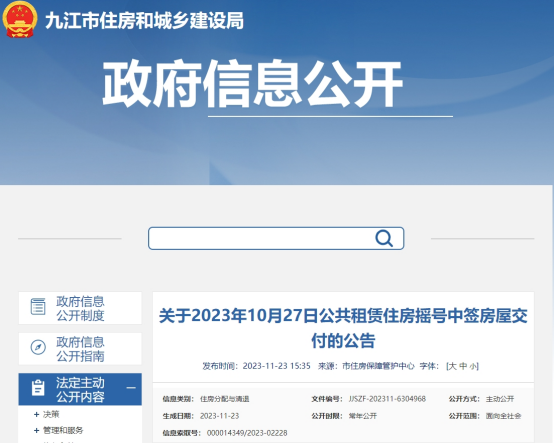Open the 政府信息公开制度 menu item

(80, 308)
